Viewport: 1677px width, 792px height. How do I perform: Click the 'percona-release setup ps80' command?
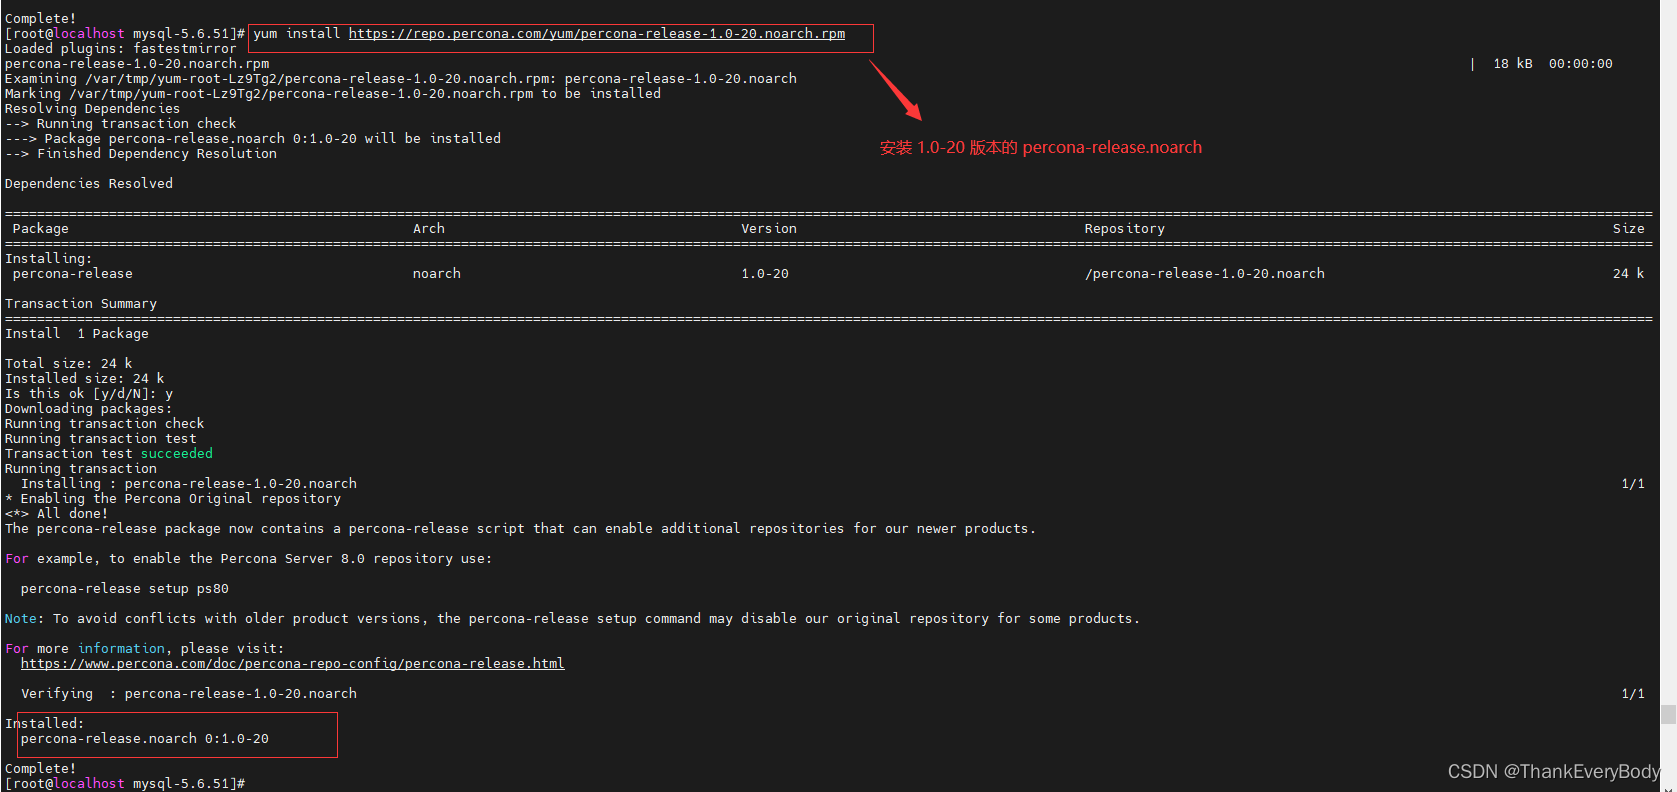(x=125, y=589)
